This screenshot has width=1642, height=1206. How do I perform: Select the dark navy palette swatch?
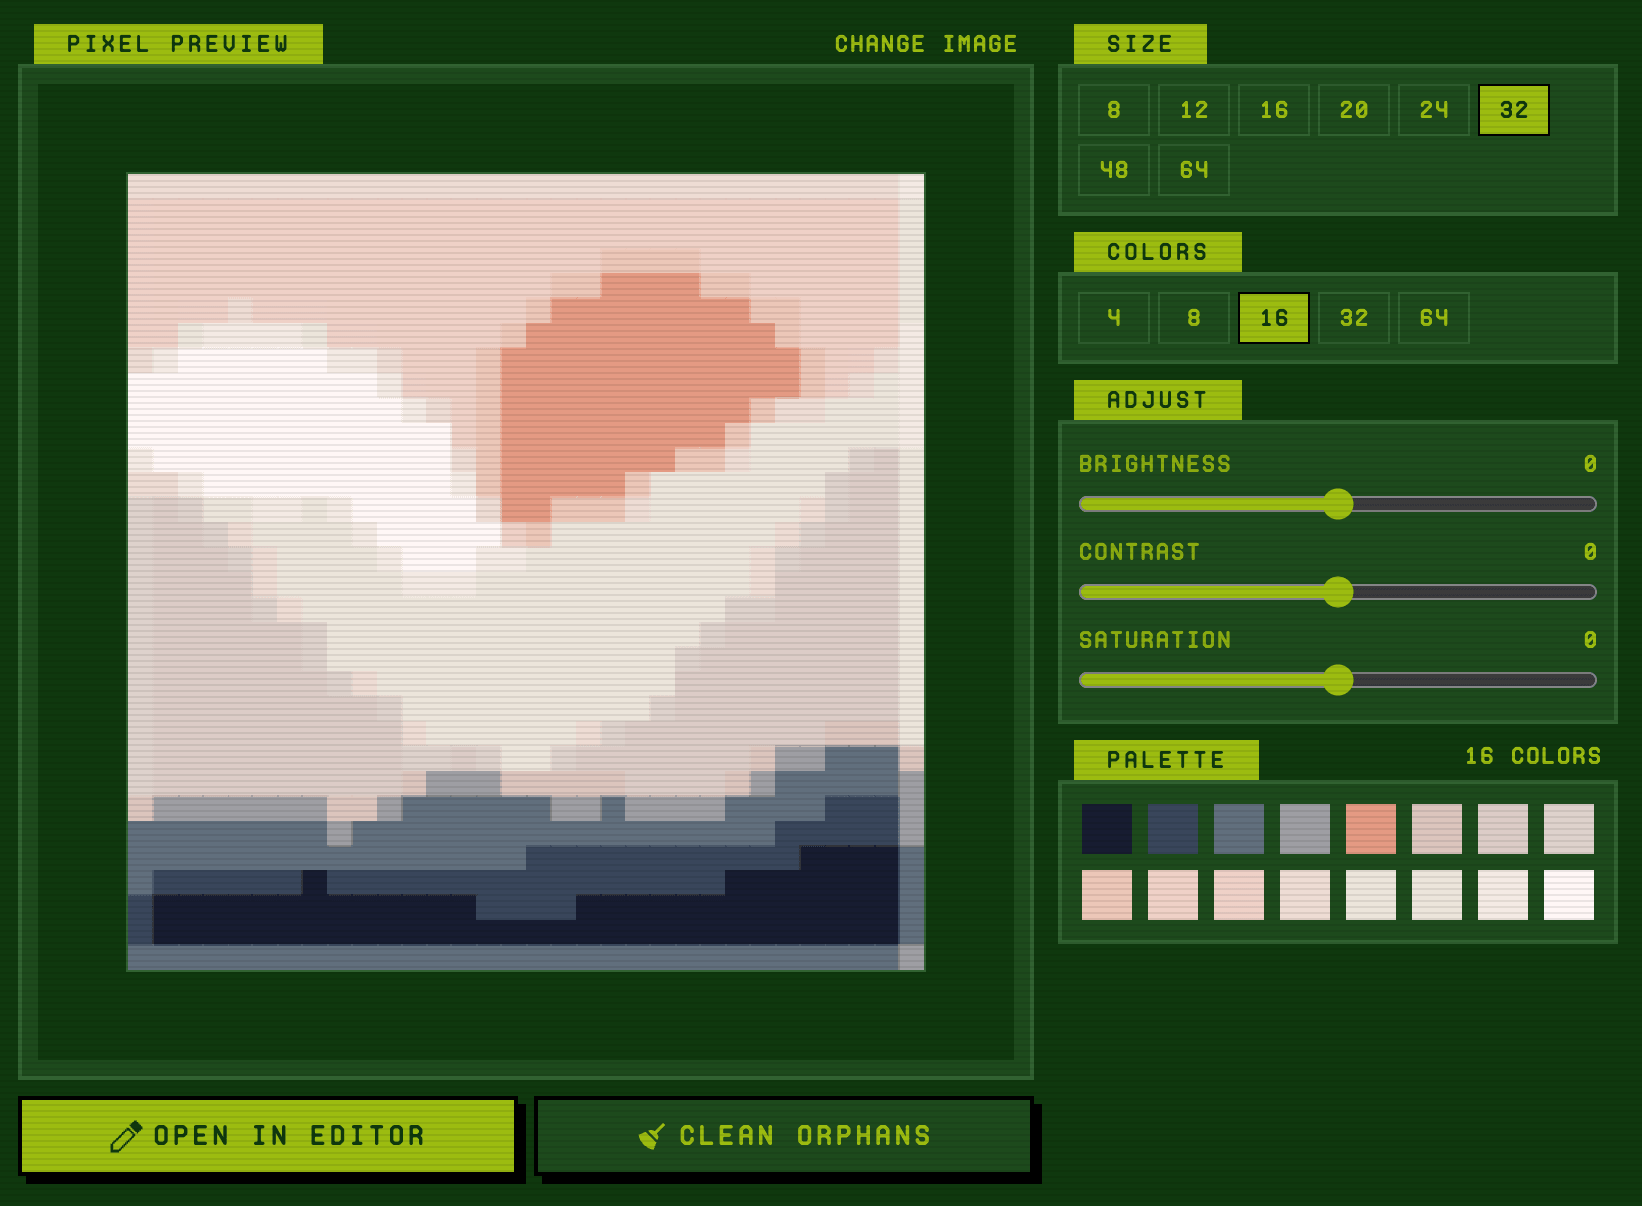click(x=1107, y=828)
